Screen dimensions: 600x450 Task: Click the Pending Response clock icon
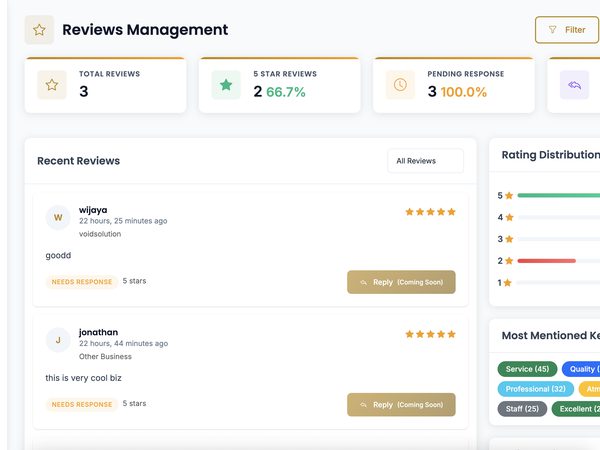click(x=400, y=85)
